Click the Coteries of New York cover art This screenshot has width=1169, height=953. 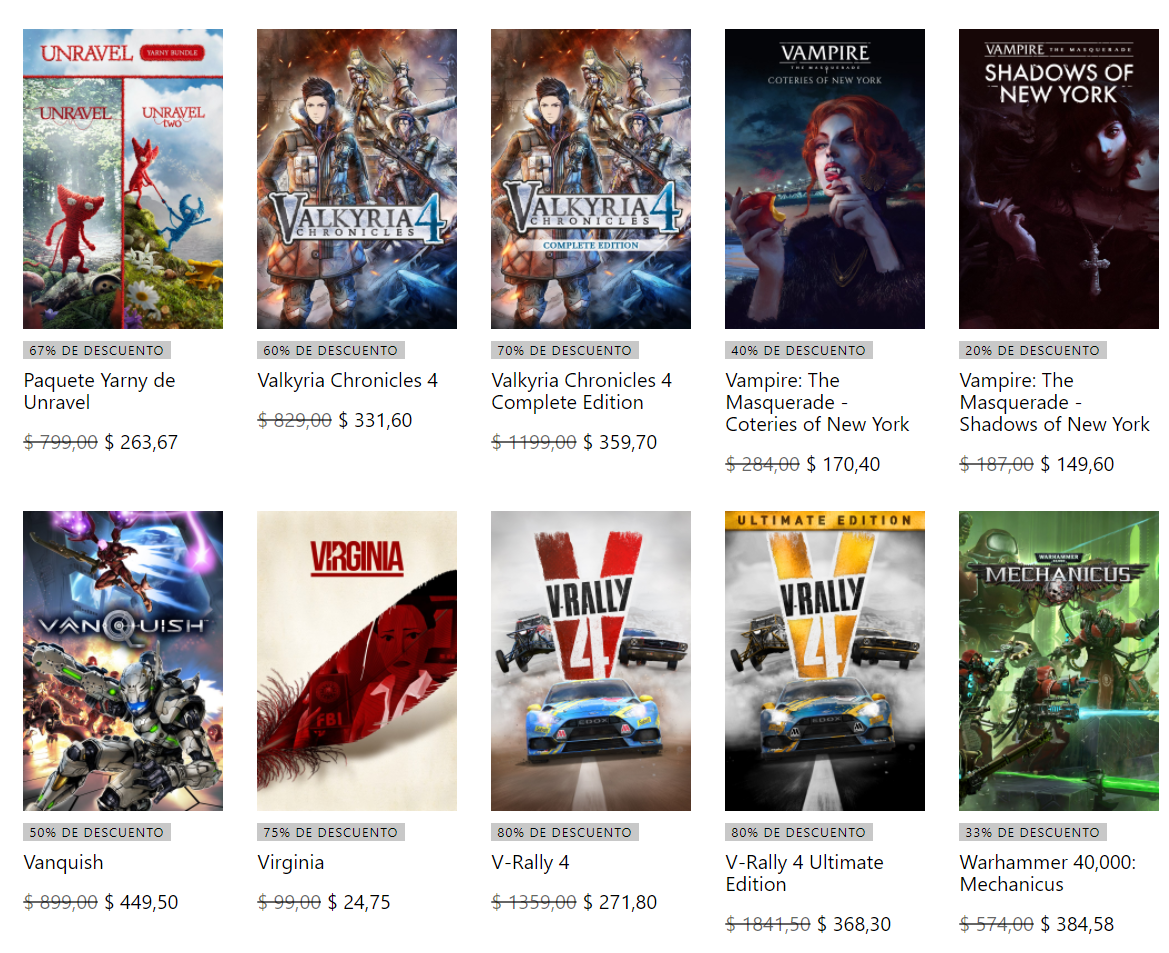click(x=825, y=179)
